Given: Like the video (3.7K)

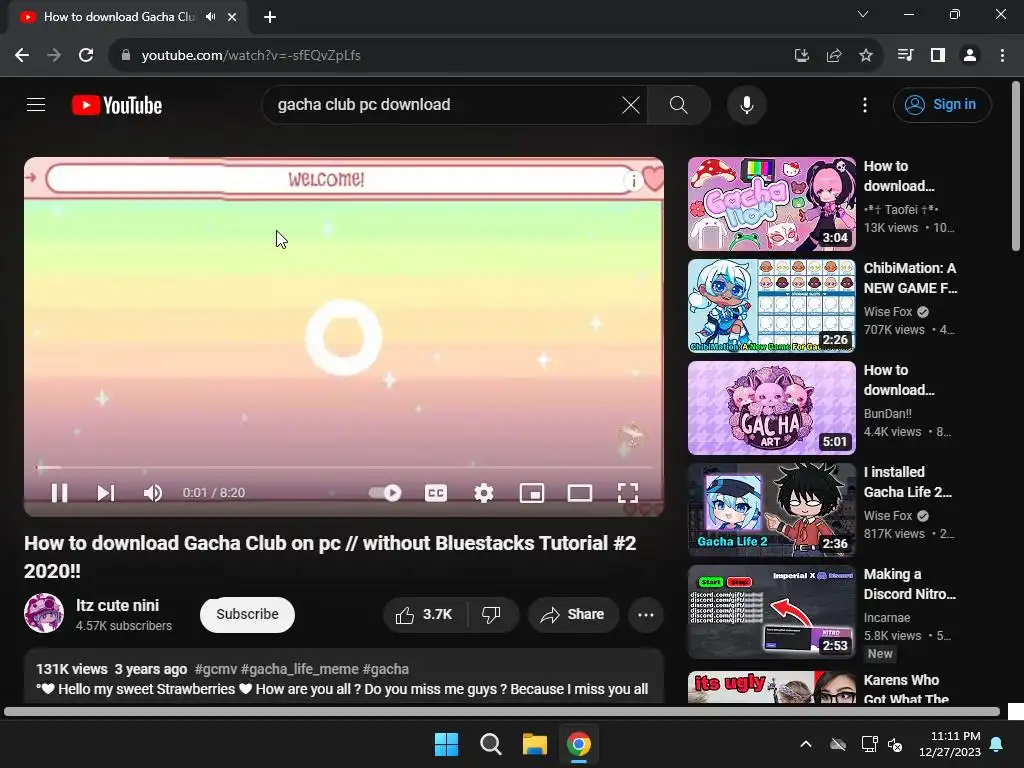Looking at the screenshot, I should click(424, 615).
